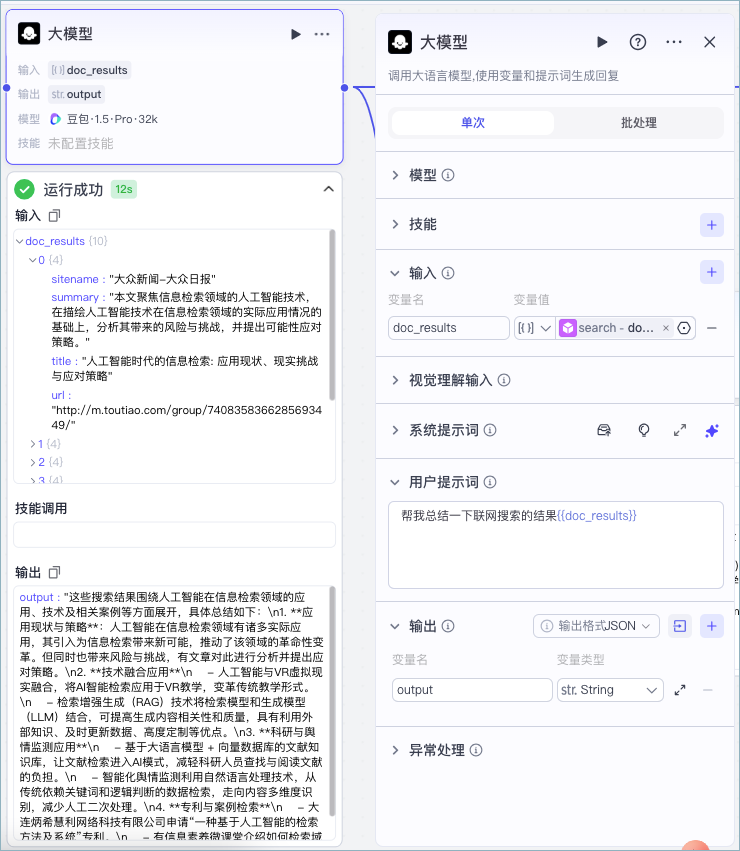Run the node from right panel header

tap(602, 42)
